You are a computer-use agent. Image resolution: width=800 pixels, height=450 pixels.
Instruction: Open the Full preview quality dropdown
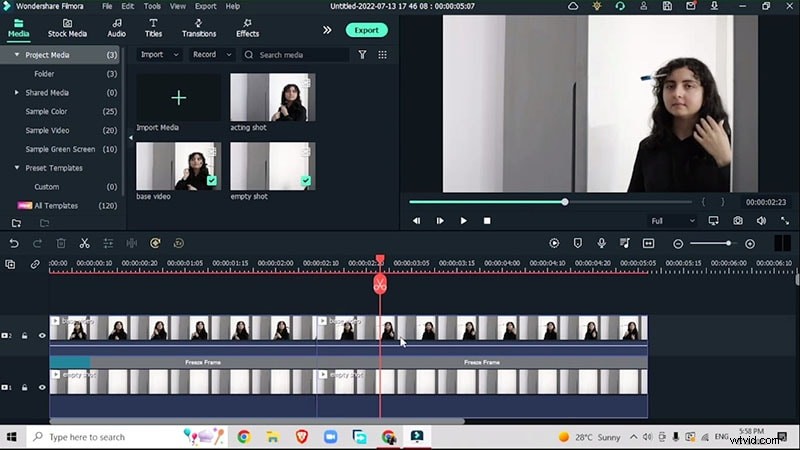click(x=672, y=221)
